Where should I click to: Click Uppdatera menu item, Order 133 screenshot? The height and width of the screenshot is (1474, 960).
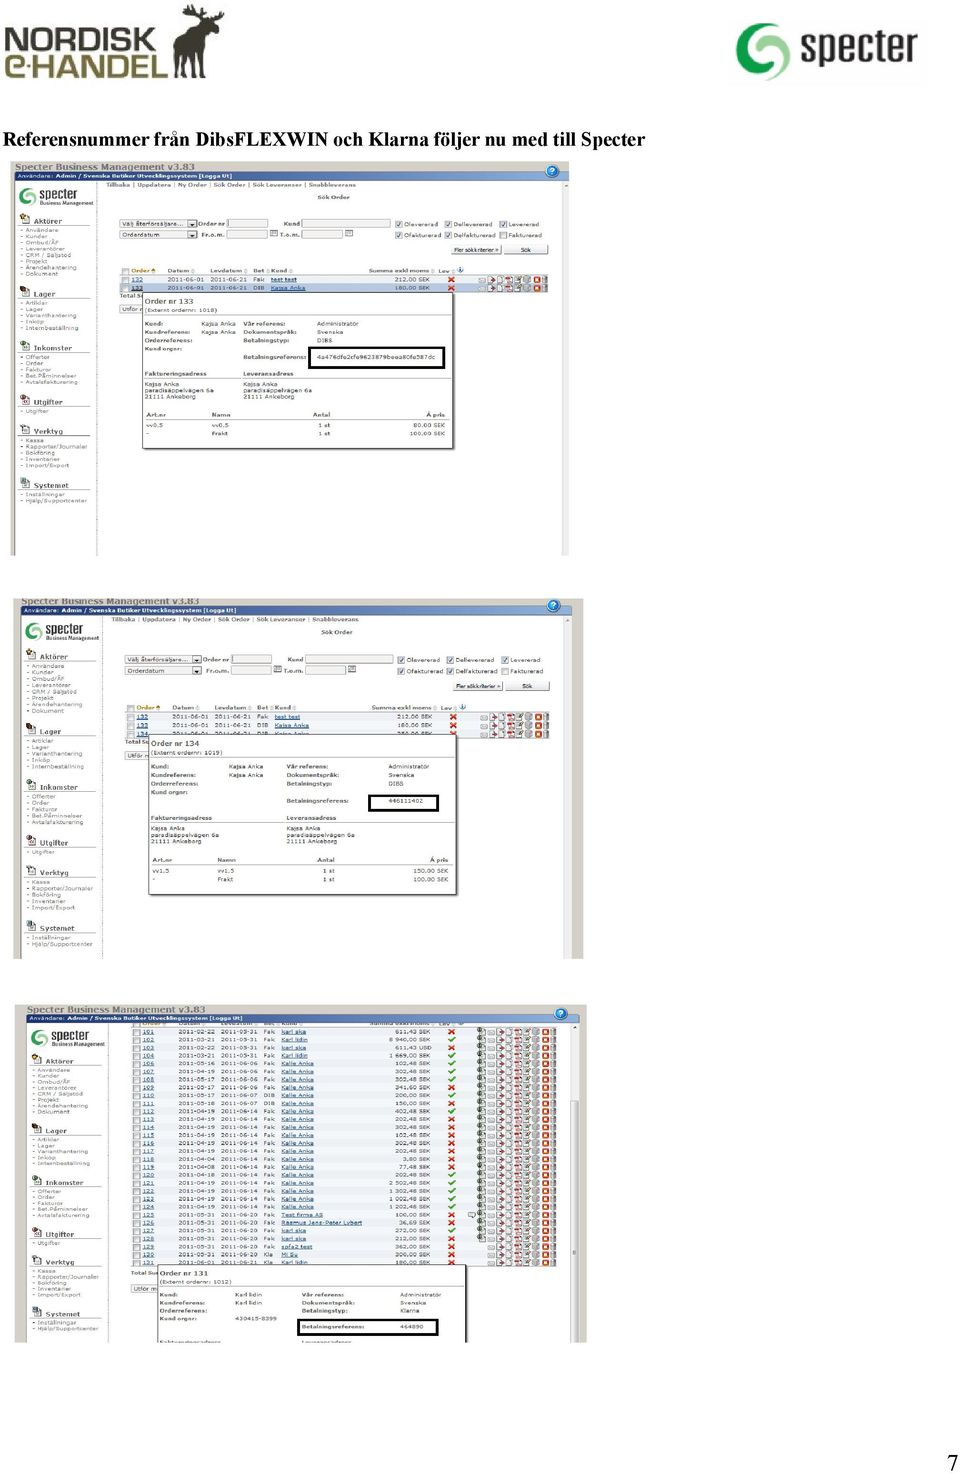tap(154, 185)
